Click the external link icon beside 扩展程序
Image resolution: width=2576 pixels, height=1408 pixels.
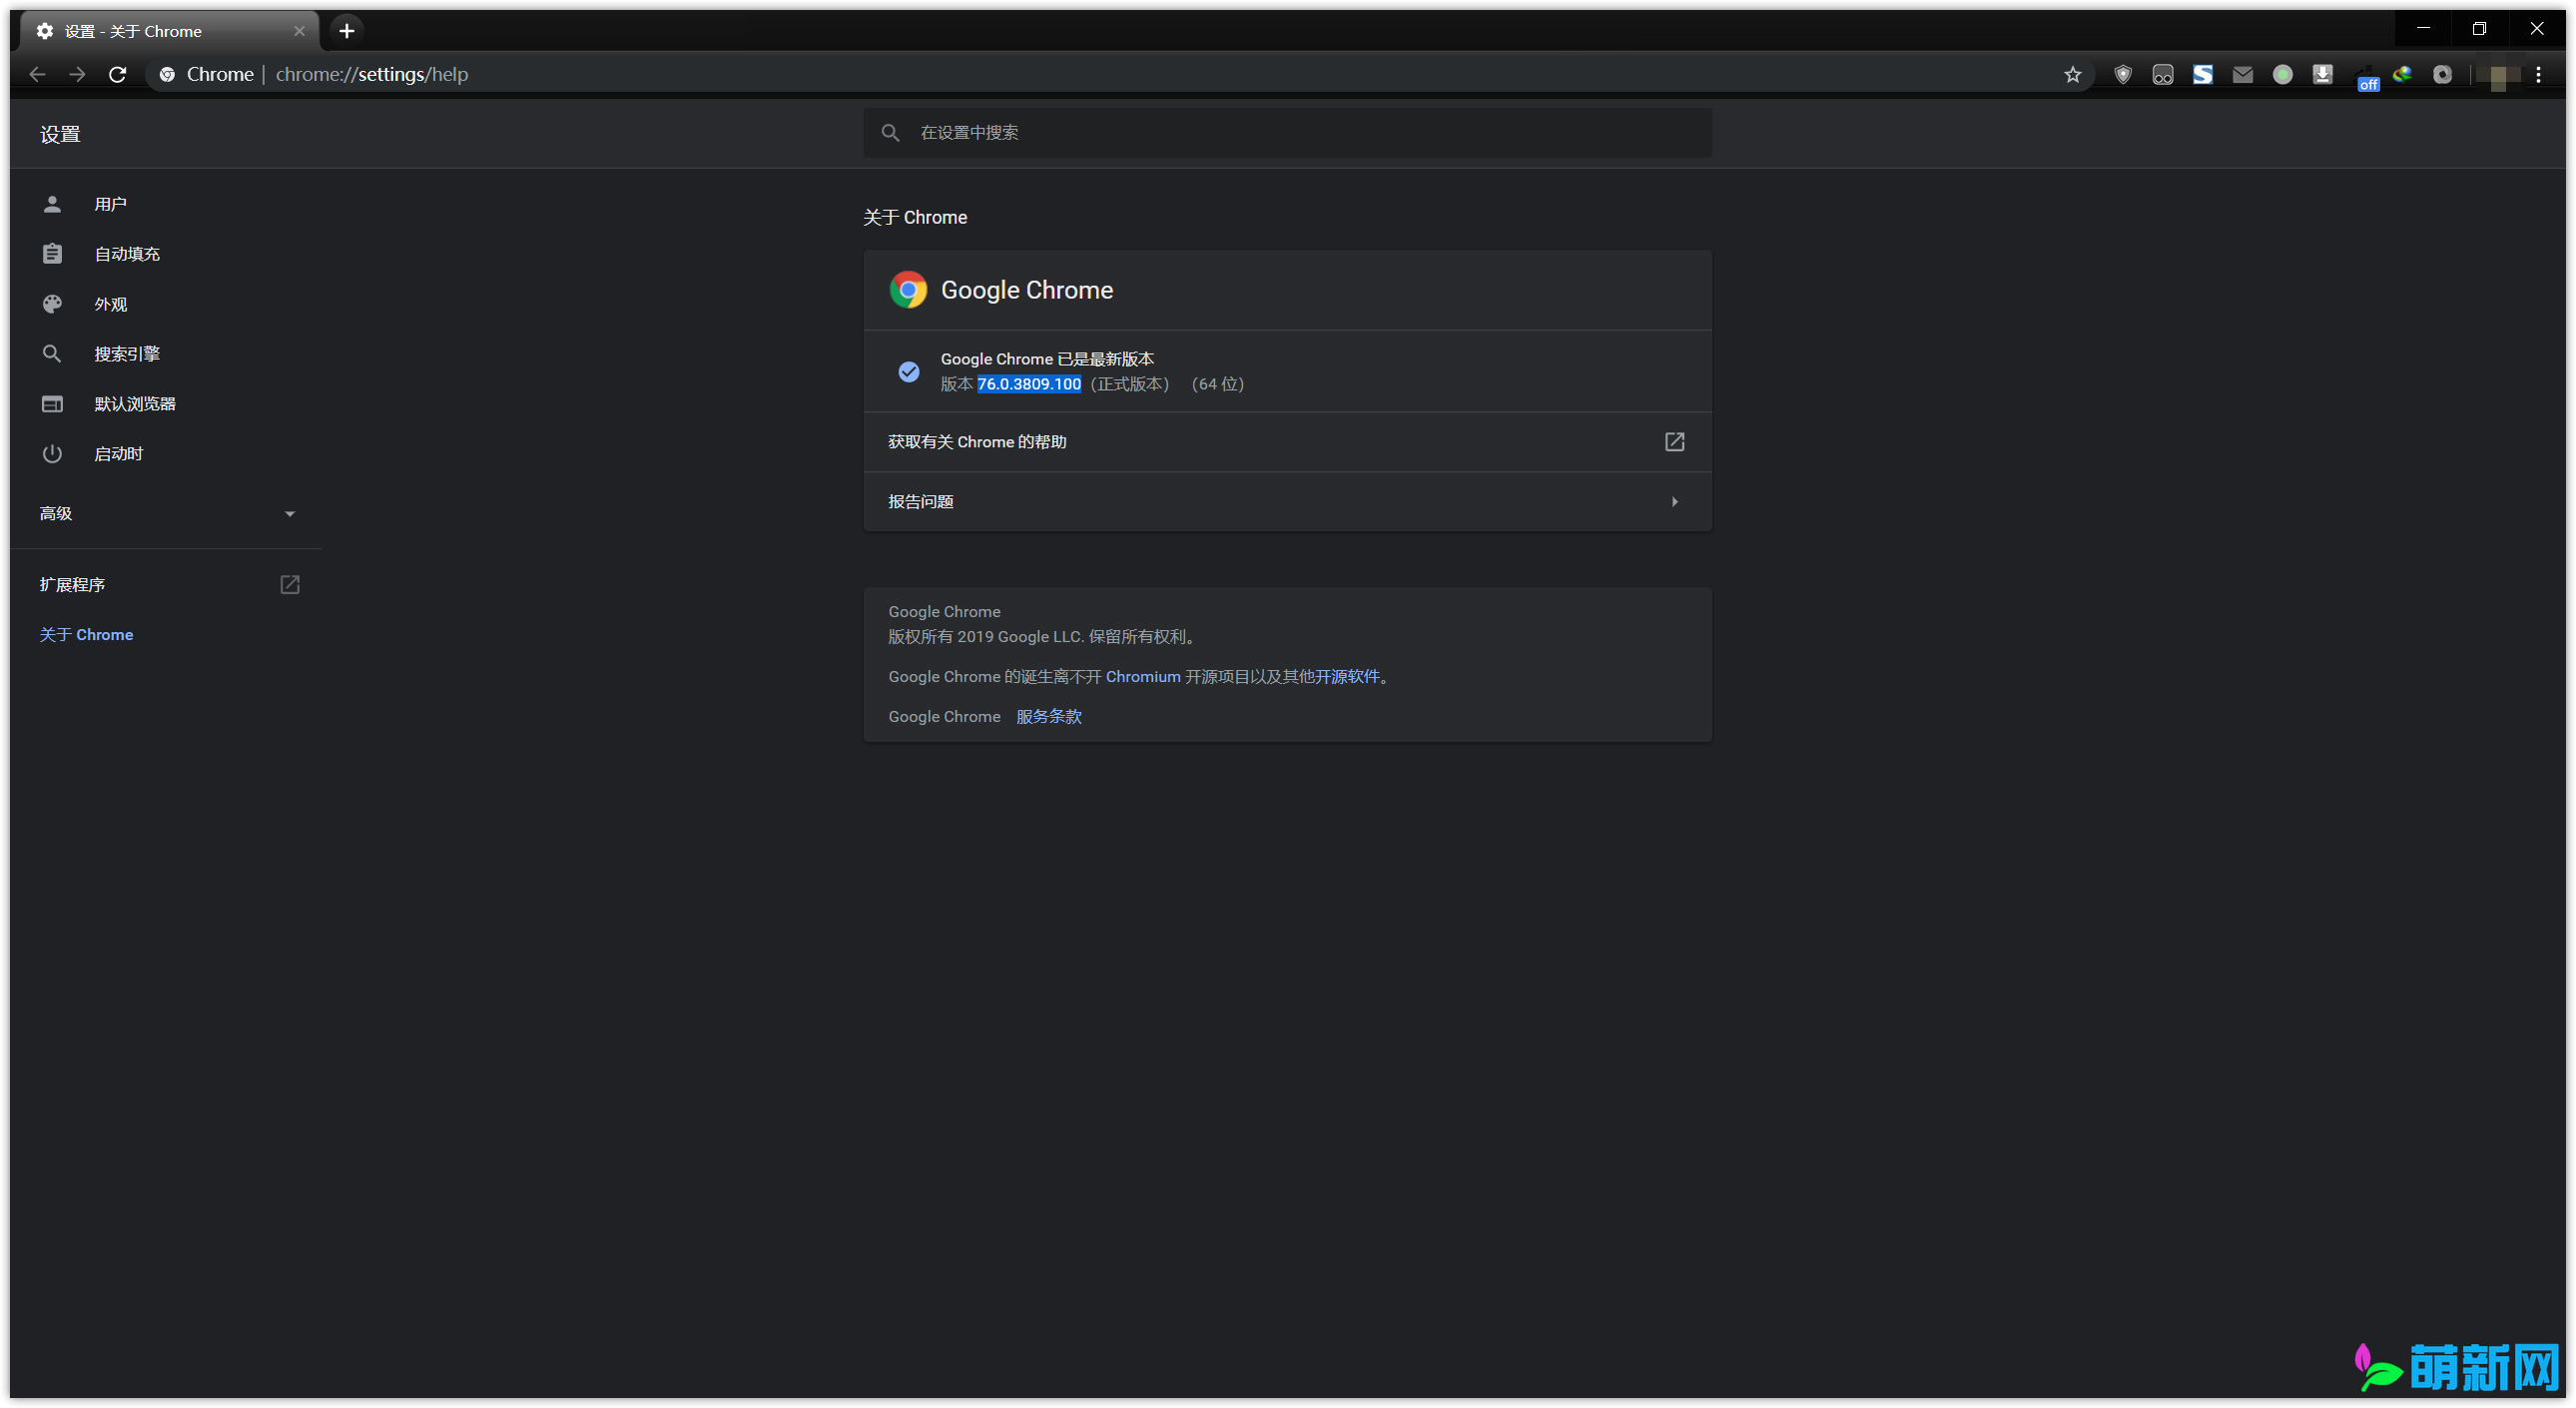290,585
